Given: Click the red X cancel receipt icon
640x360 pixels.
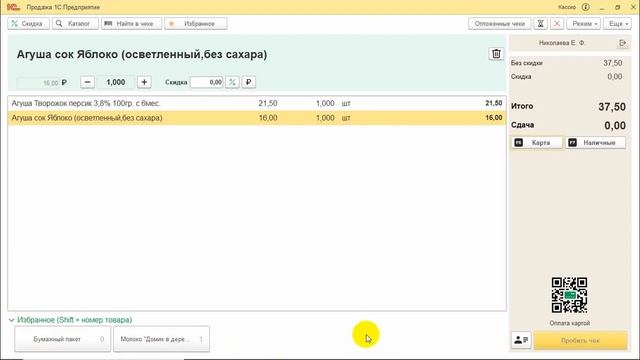Looking at the screenshot, I should [557, 24].
